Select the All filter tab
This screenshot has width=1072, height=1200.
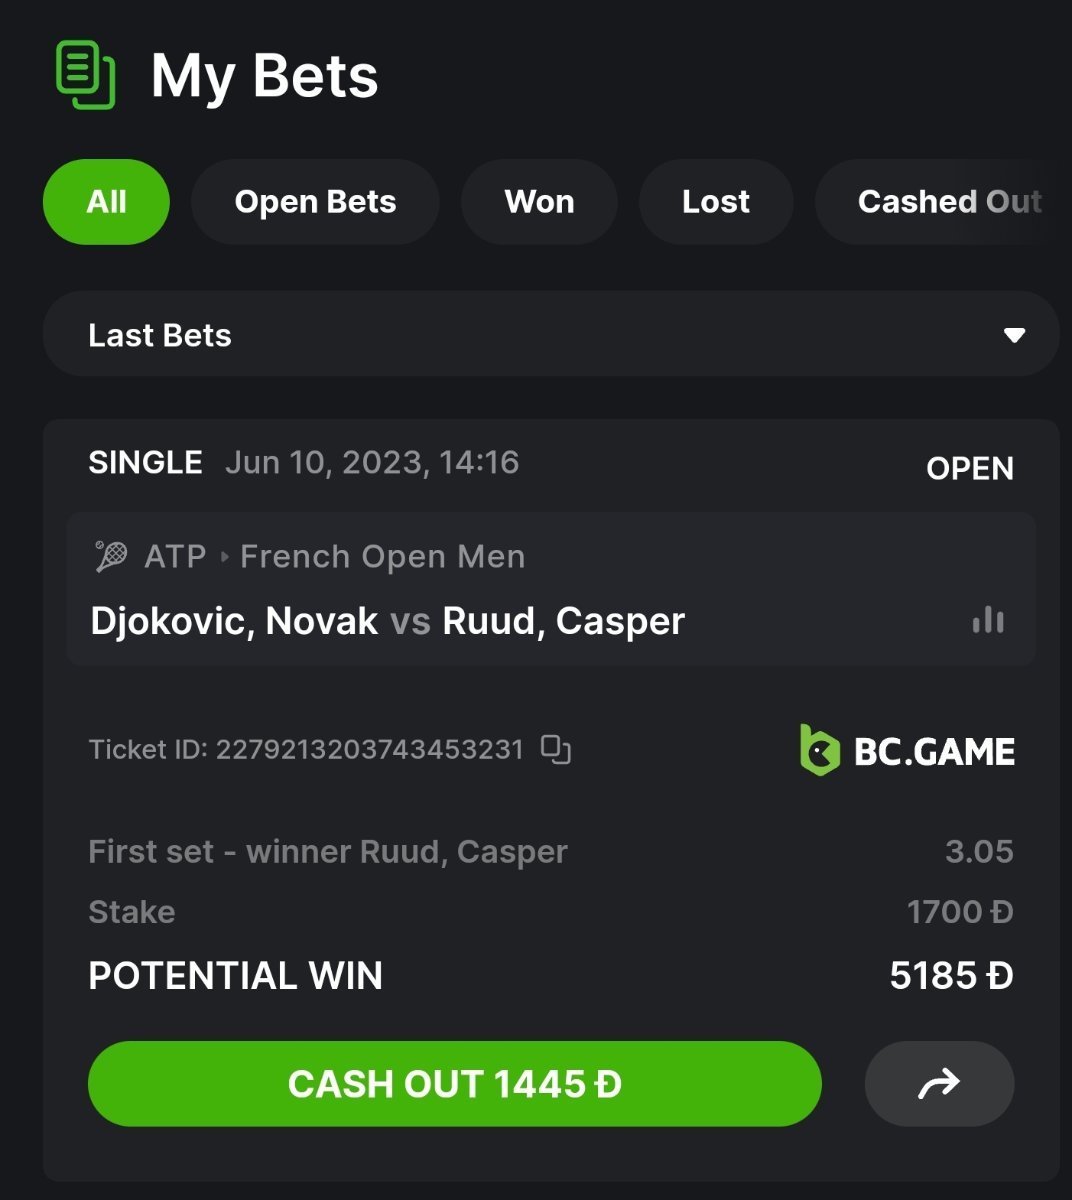pos(106,202)
